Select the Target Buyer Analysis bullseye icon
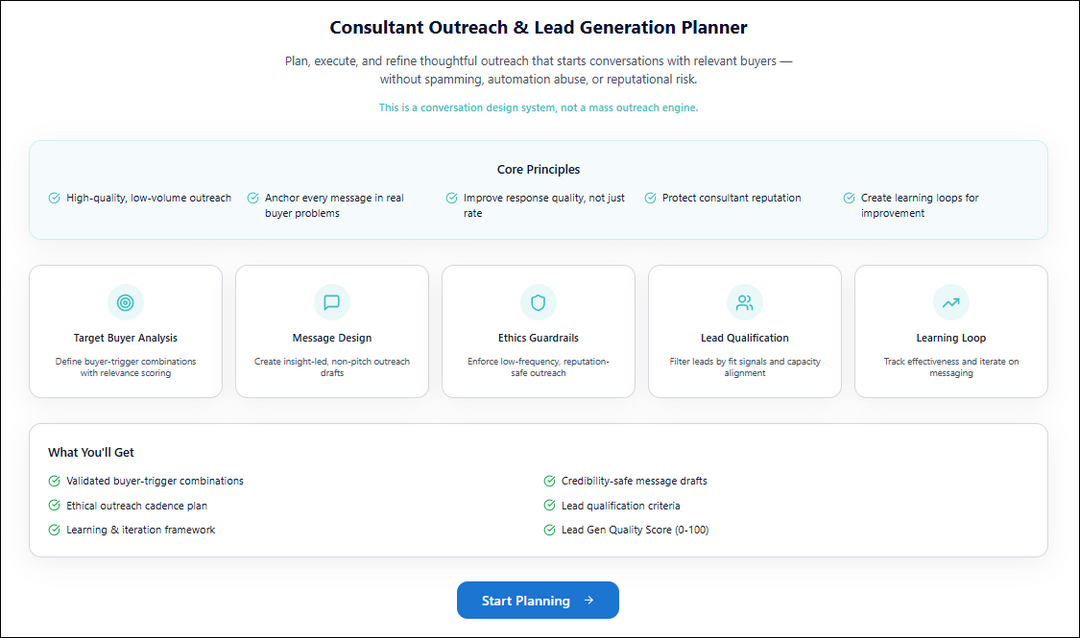The width and height of the screenshot is (1080, 638). 125,302
